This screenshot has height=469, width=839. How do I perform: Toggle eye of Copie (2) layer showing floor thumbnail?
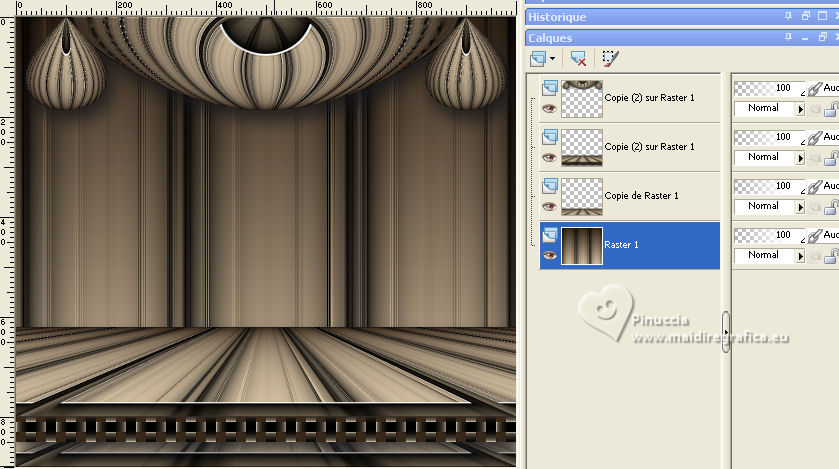550,157
